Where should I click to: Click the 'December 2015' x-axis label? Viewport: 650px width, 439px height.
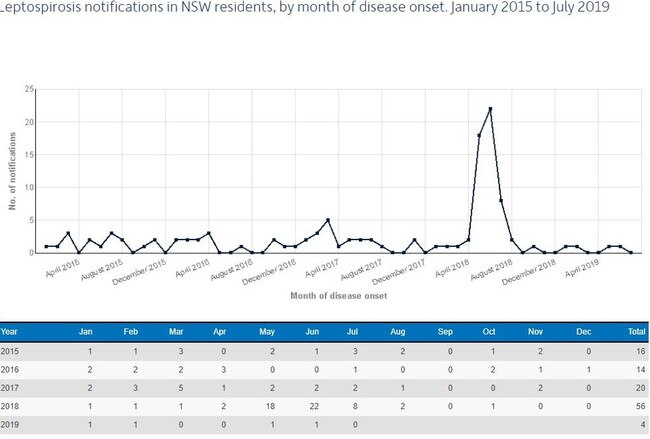tap(139, 272)
